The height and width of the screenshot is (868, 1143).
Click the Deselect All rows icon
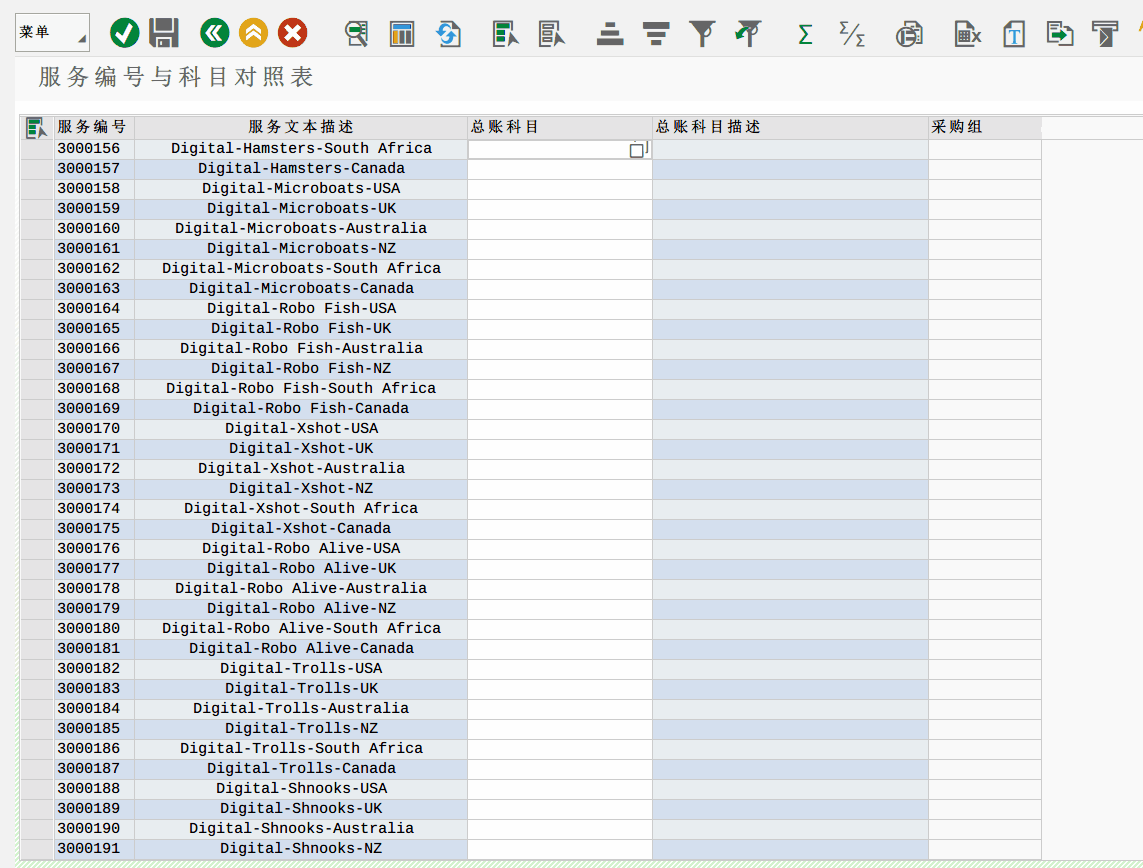tap(551, 34)
